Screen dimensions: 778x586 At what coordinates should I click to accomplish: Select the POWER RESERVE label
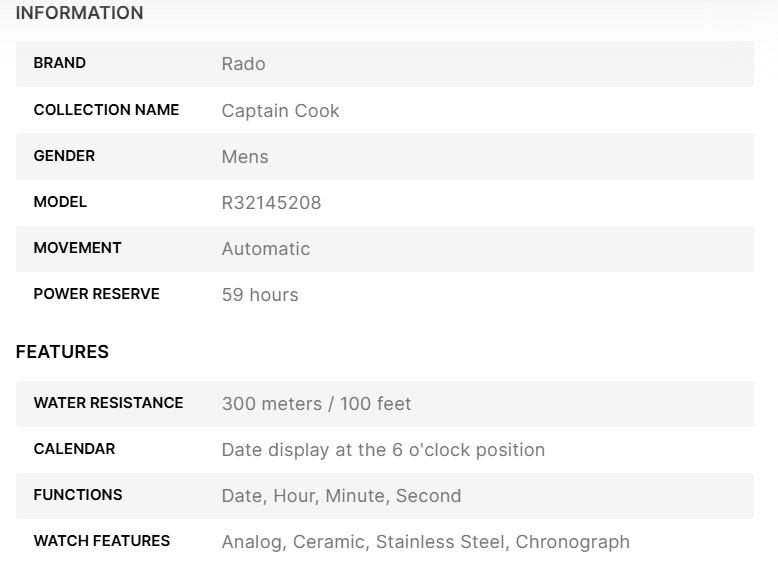click(x=96, y=294)
